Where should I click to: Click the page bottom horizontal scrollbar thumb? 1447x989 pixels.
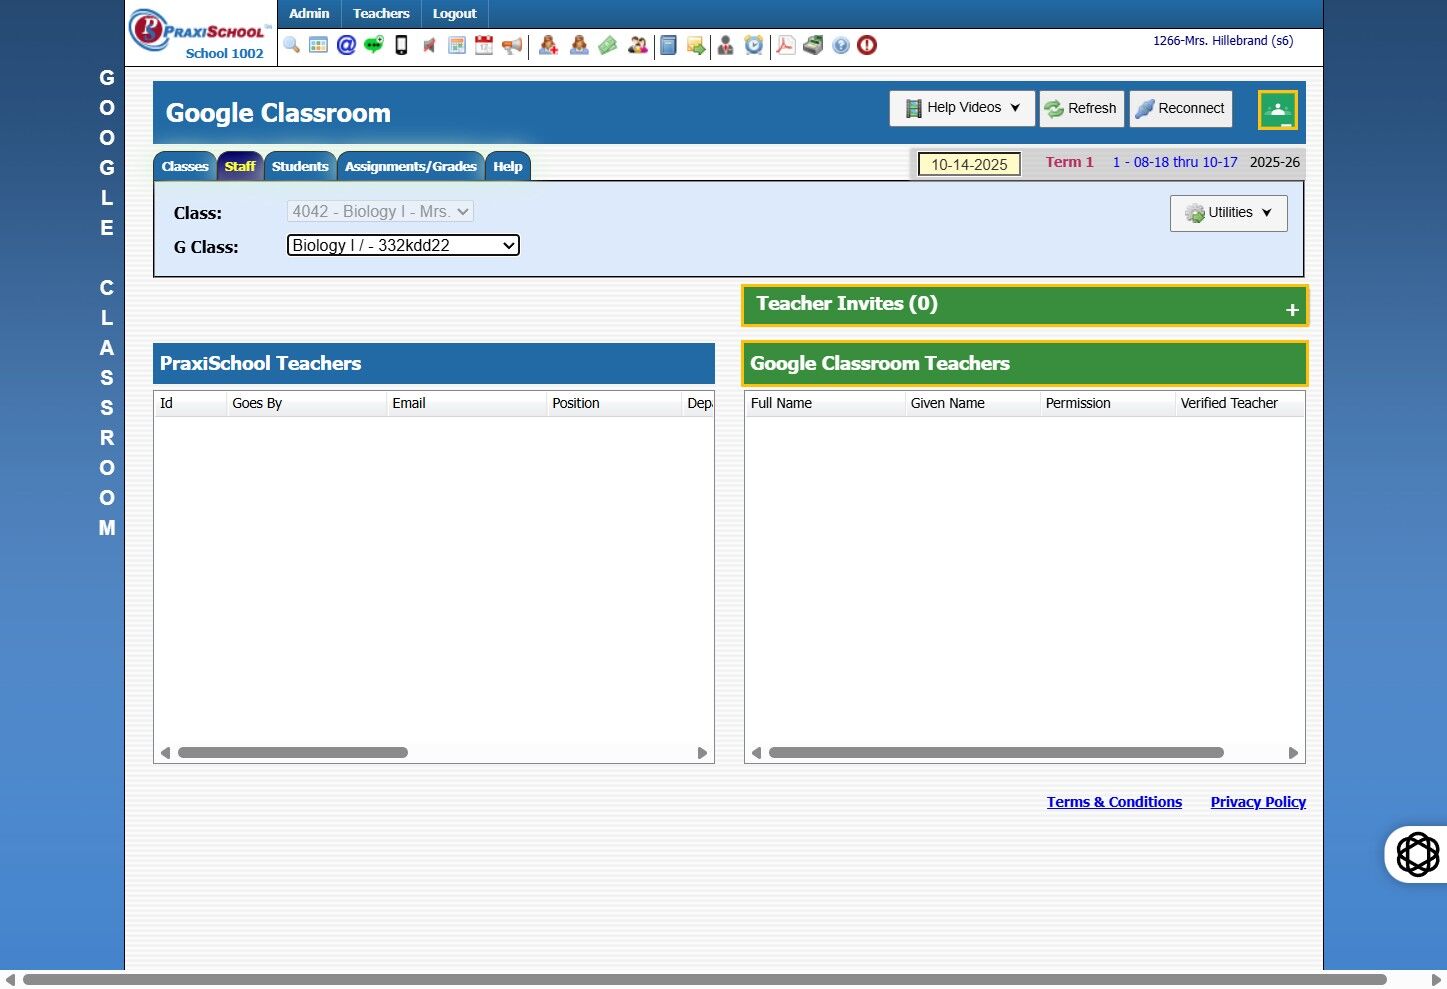(x=705, y=980)
